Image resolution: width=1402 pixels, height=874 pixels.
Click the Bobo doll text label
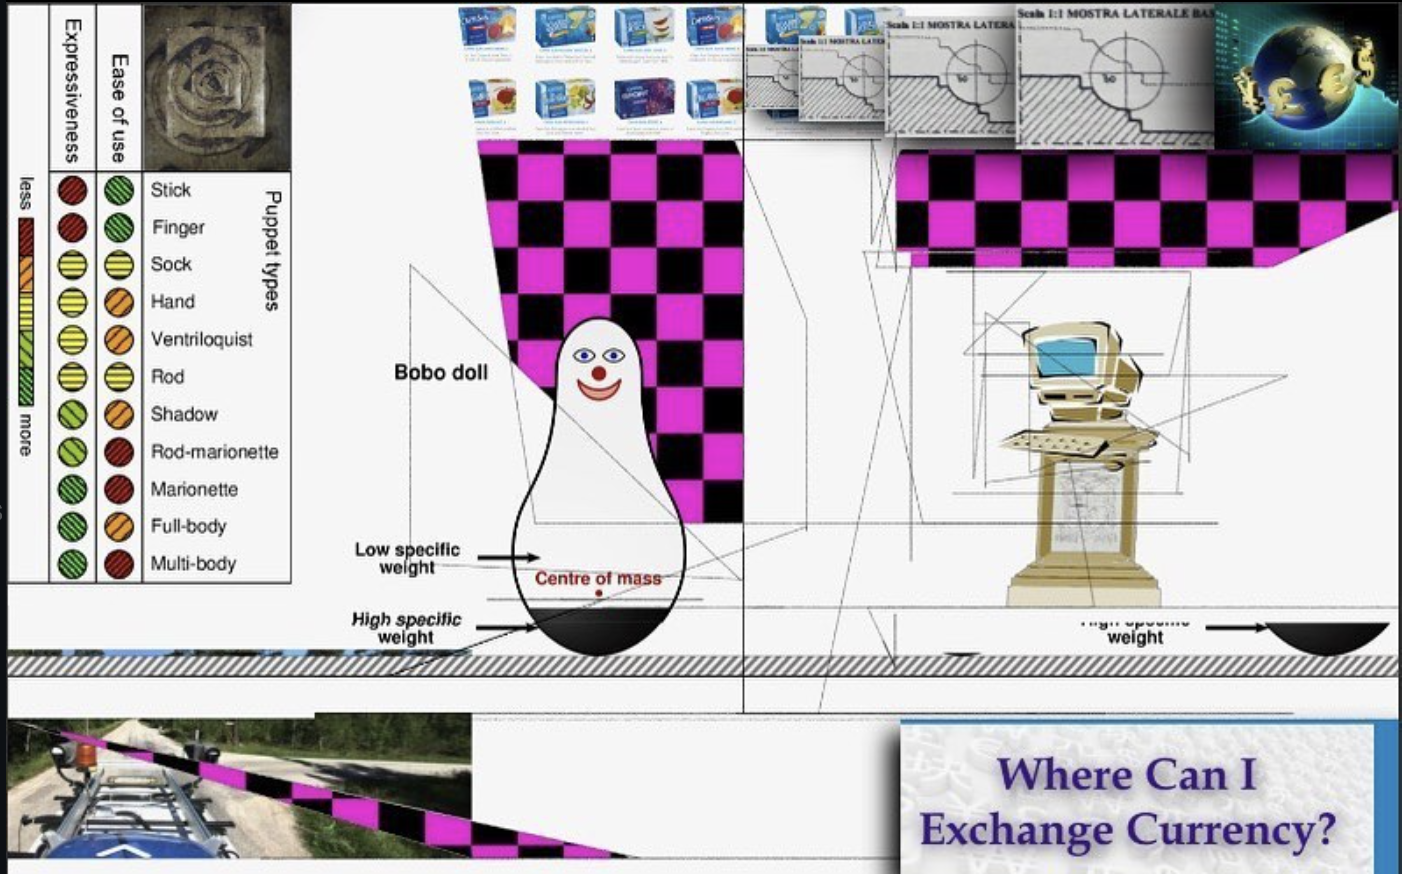pos(441,372)
